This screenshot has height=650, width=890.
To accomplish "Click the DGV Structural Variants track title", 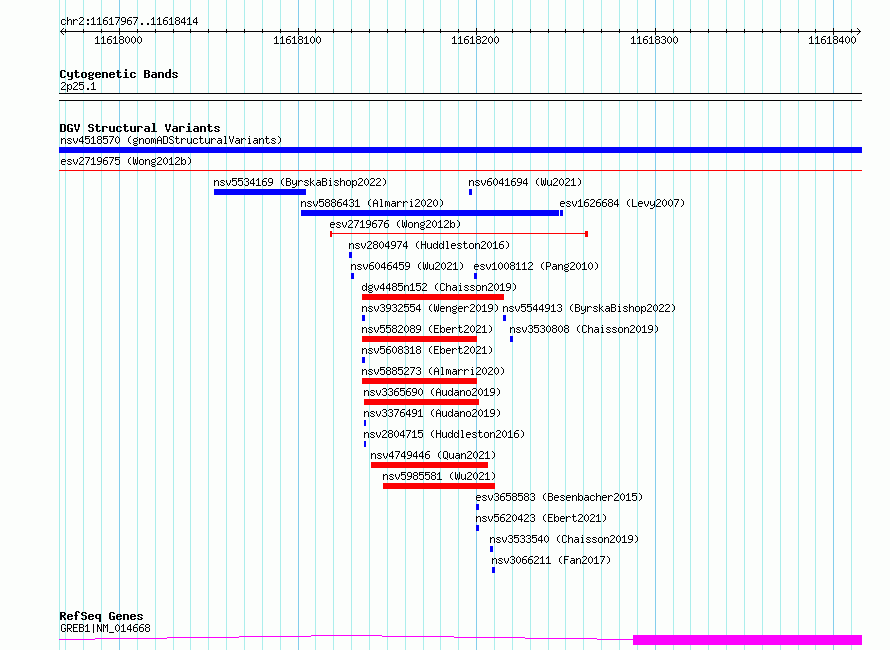I will (x=140, y=128).
